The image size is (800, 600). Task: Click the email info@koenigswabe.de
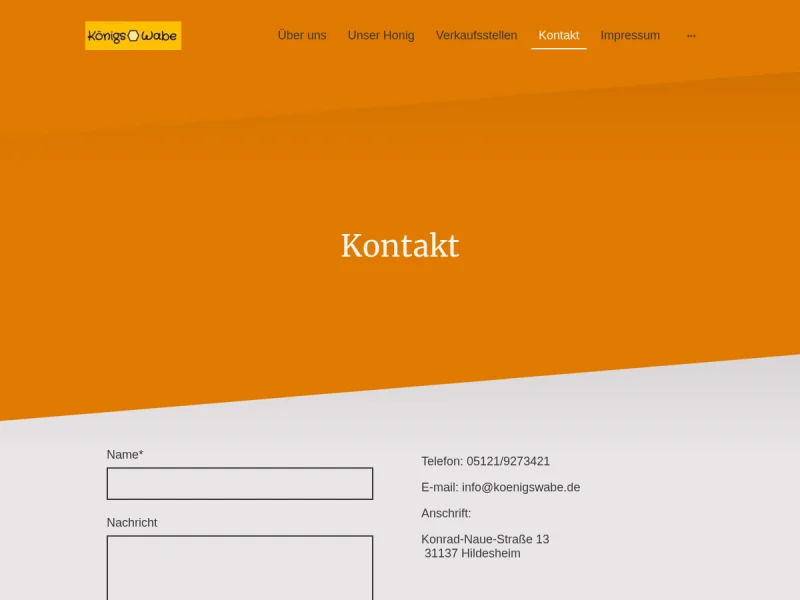coord(521,488)
